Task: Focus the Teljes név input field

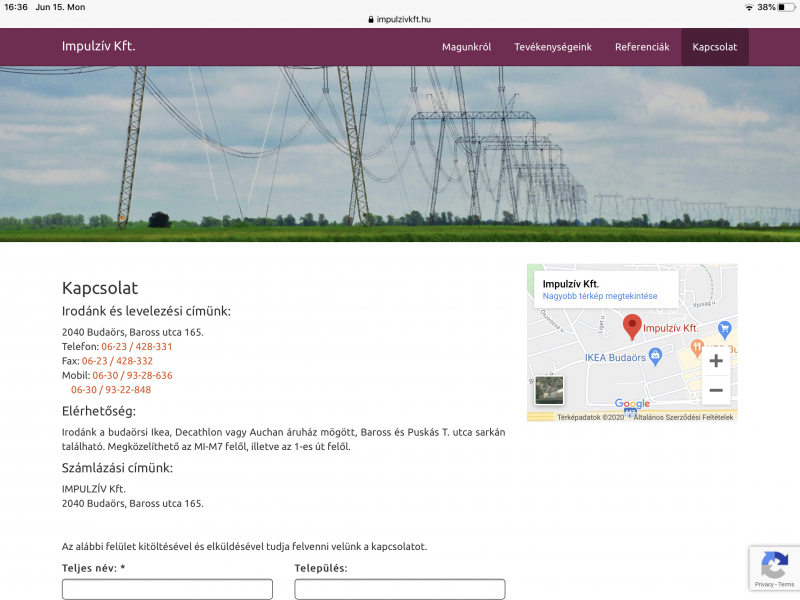Action: 167,589
